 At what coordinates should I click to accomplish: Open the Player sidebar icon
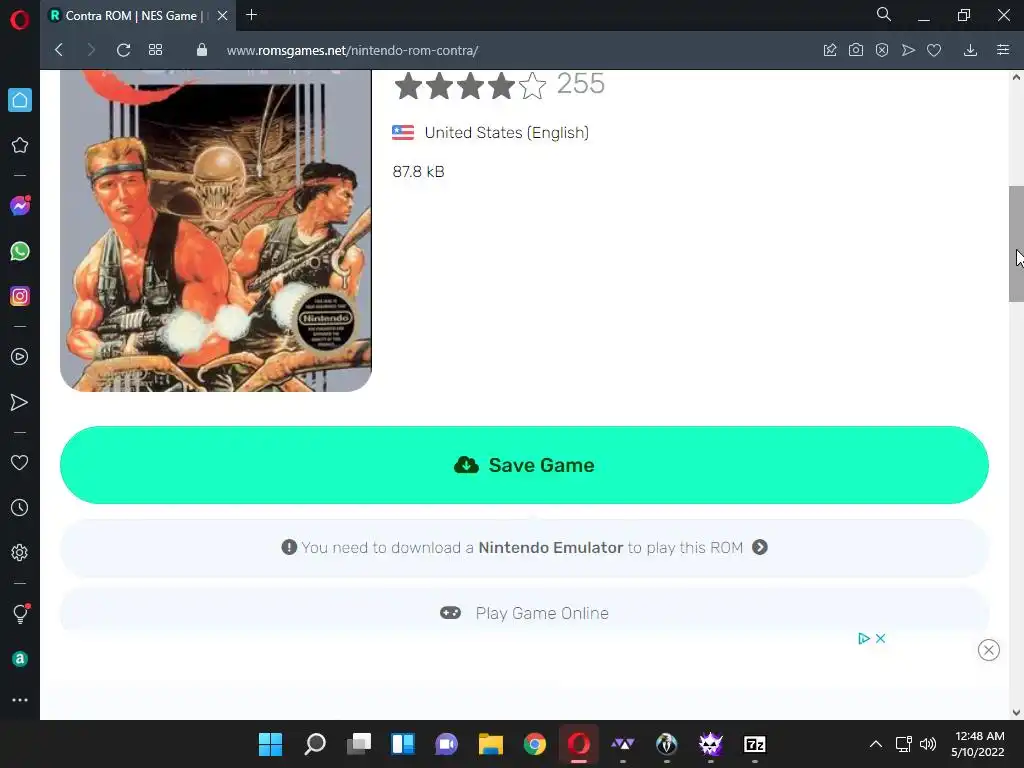click(x=20, y=357)
